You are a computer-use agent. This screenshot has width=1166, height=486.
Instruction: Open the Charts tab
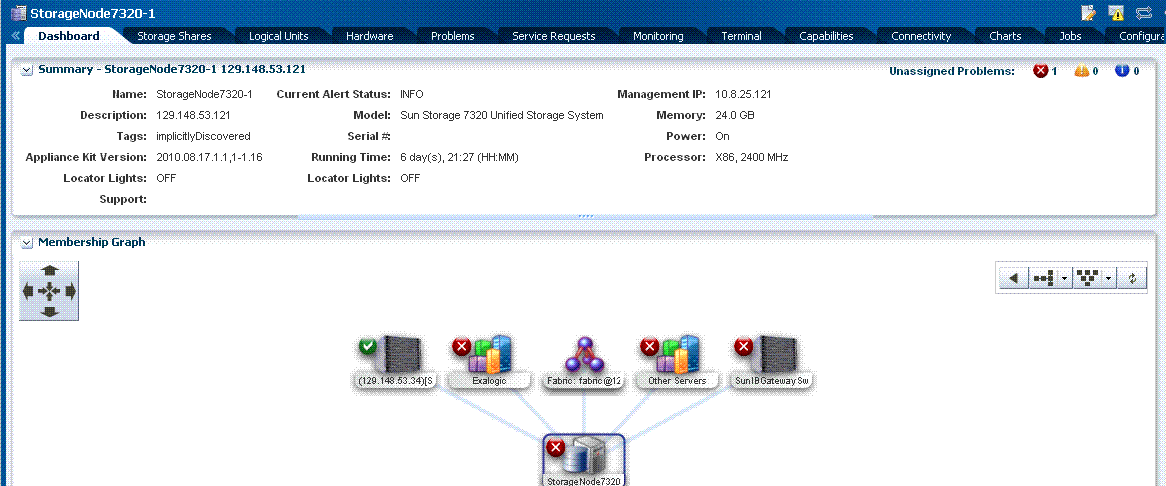tap(1005, 36)
